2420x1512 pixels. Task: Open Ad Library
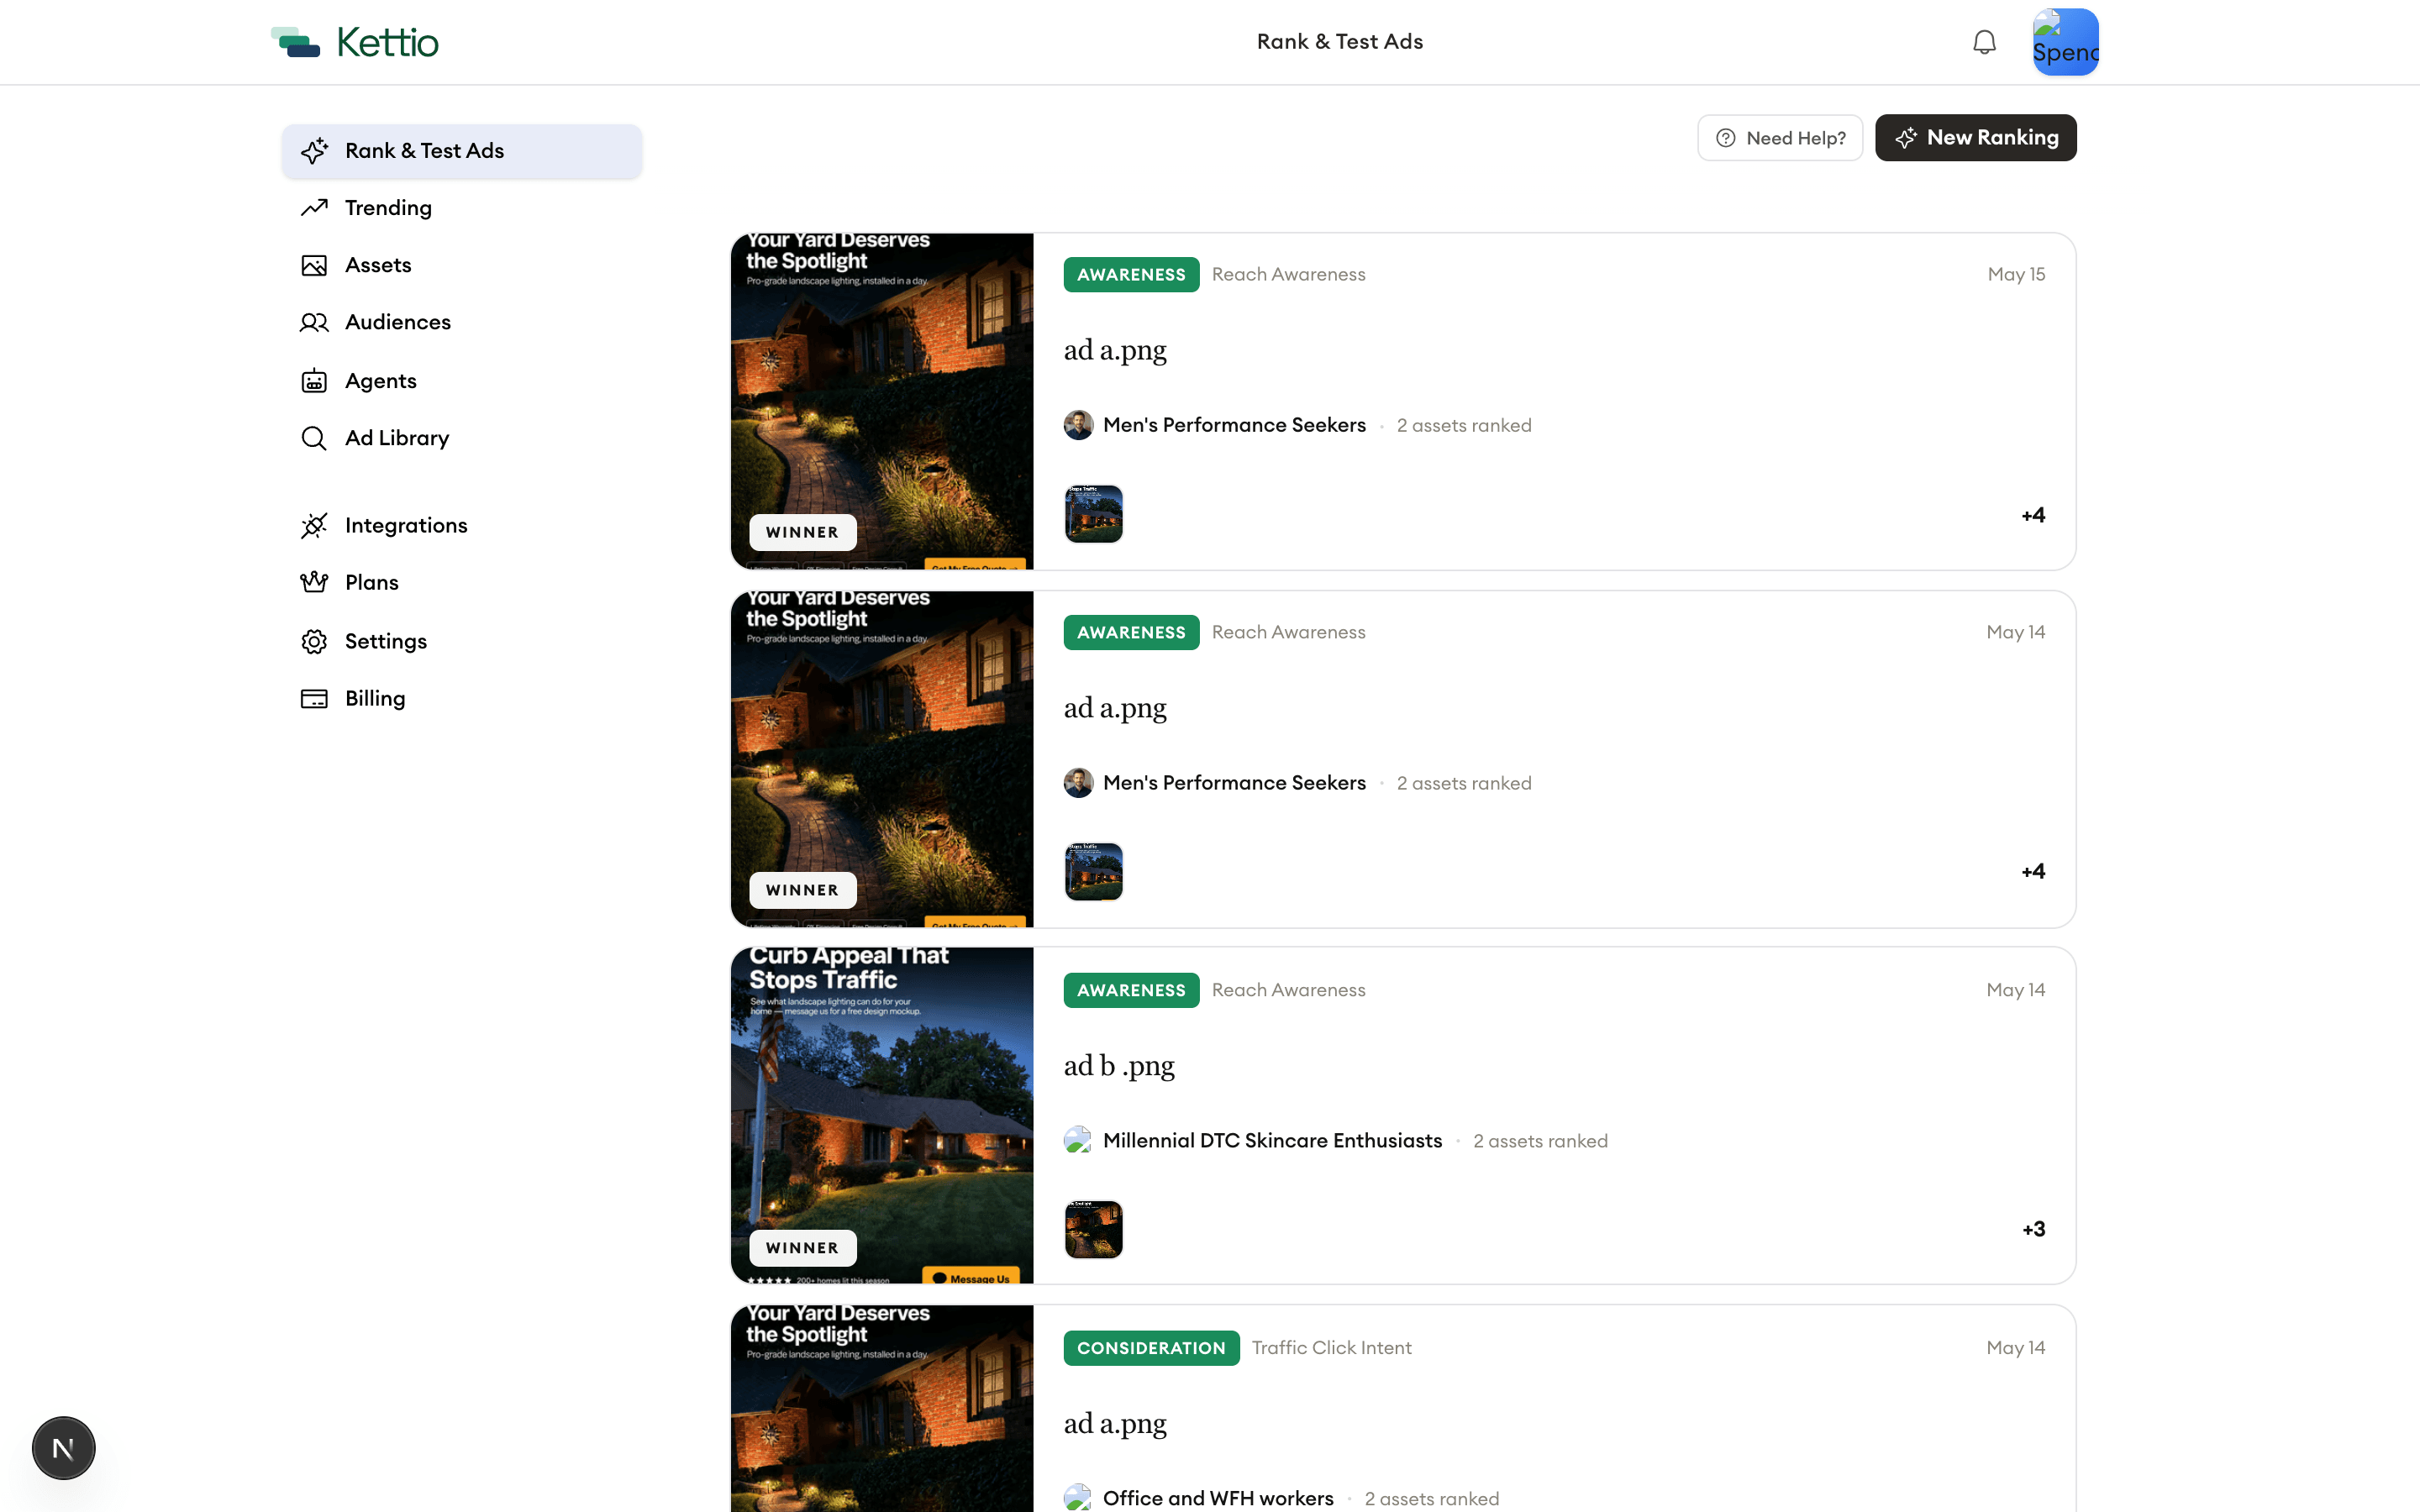coord(461,438)
